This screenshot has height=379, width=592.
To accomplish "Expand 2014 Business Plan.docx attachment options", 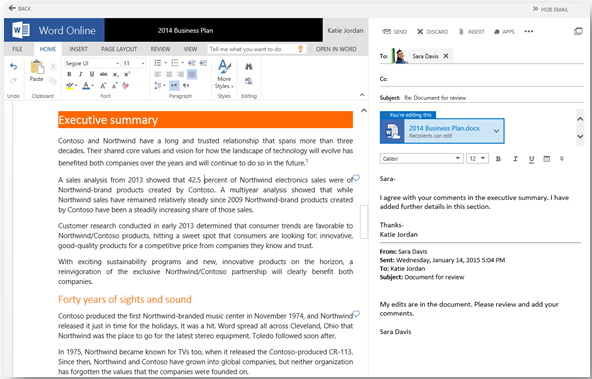I will click(x=496, y=131).
